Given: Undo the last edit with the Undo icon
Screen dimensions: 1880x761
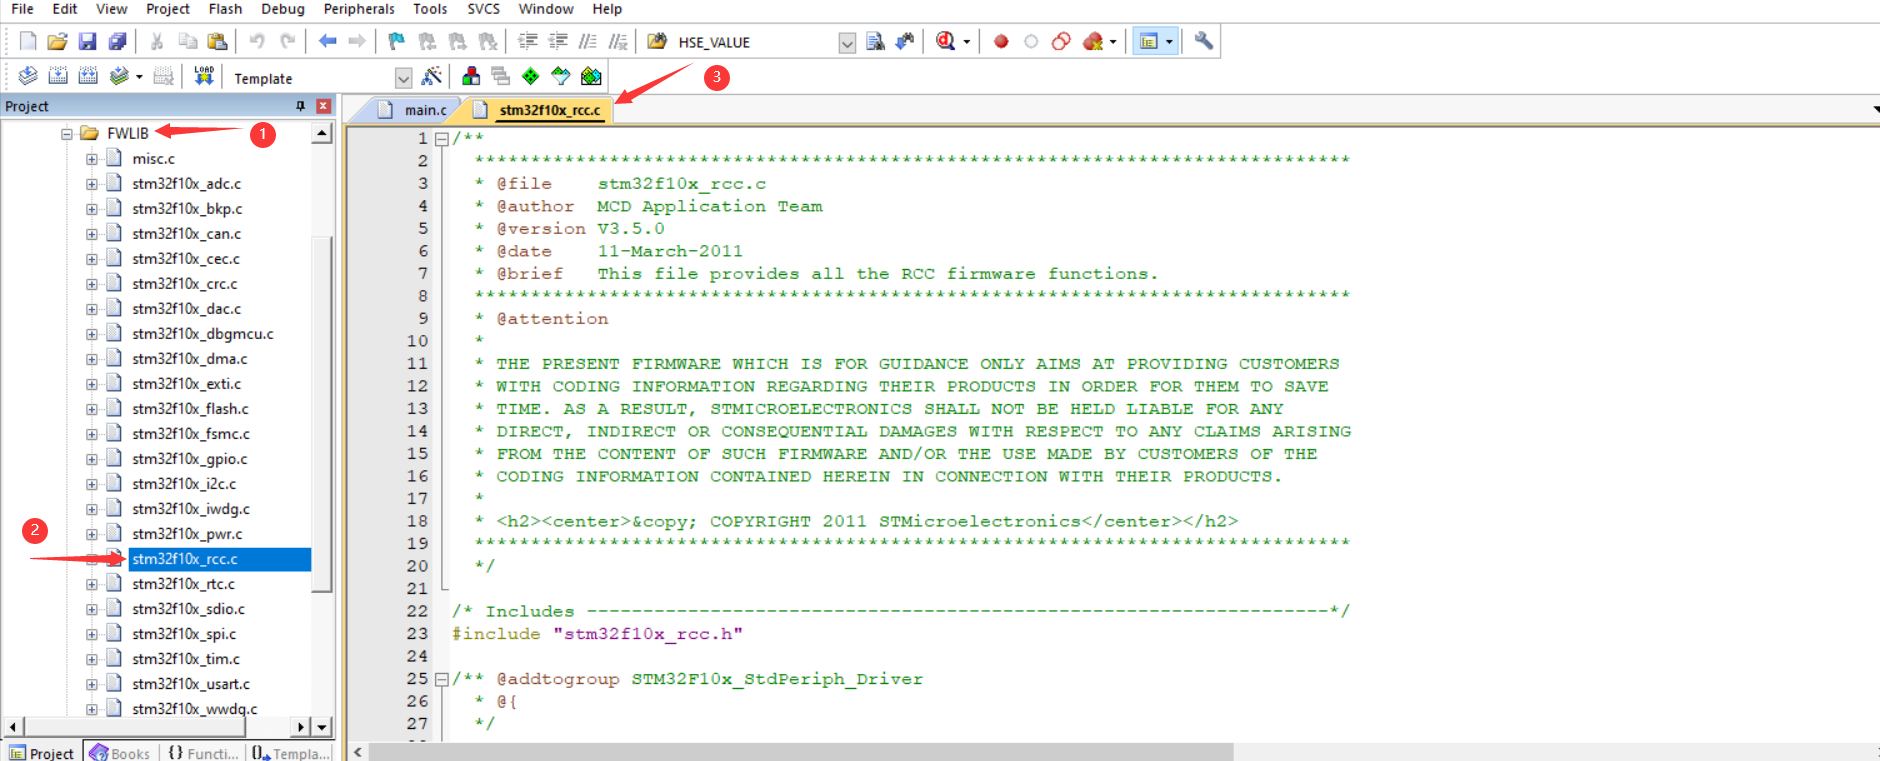Looking at the screenshot, I should coord(257,41).
